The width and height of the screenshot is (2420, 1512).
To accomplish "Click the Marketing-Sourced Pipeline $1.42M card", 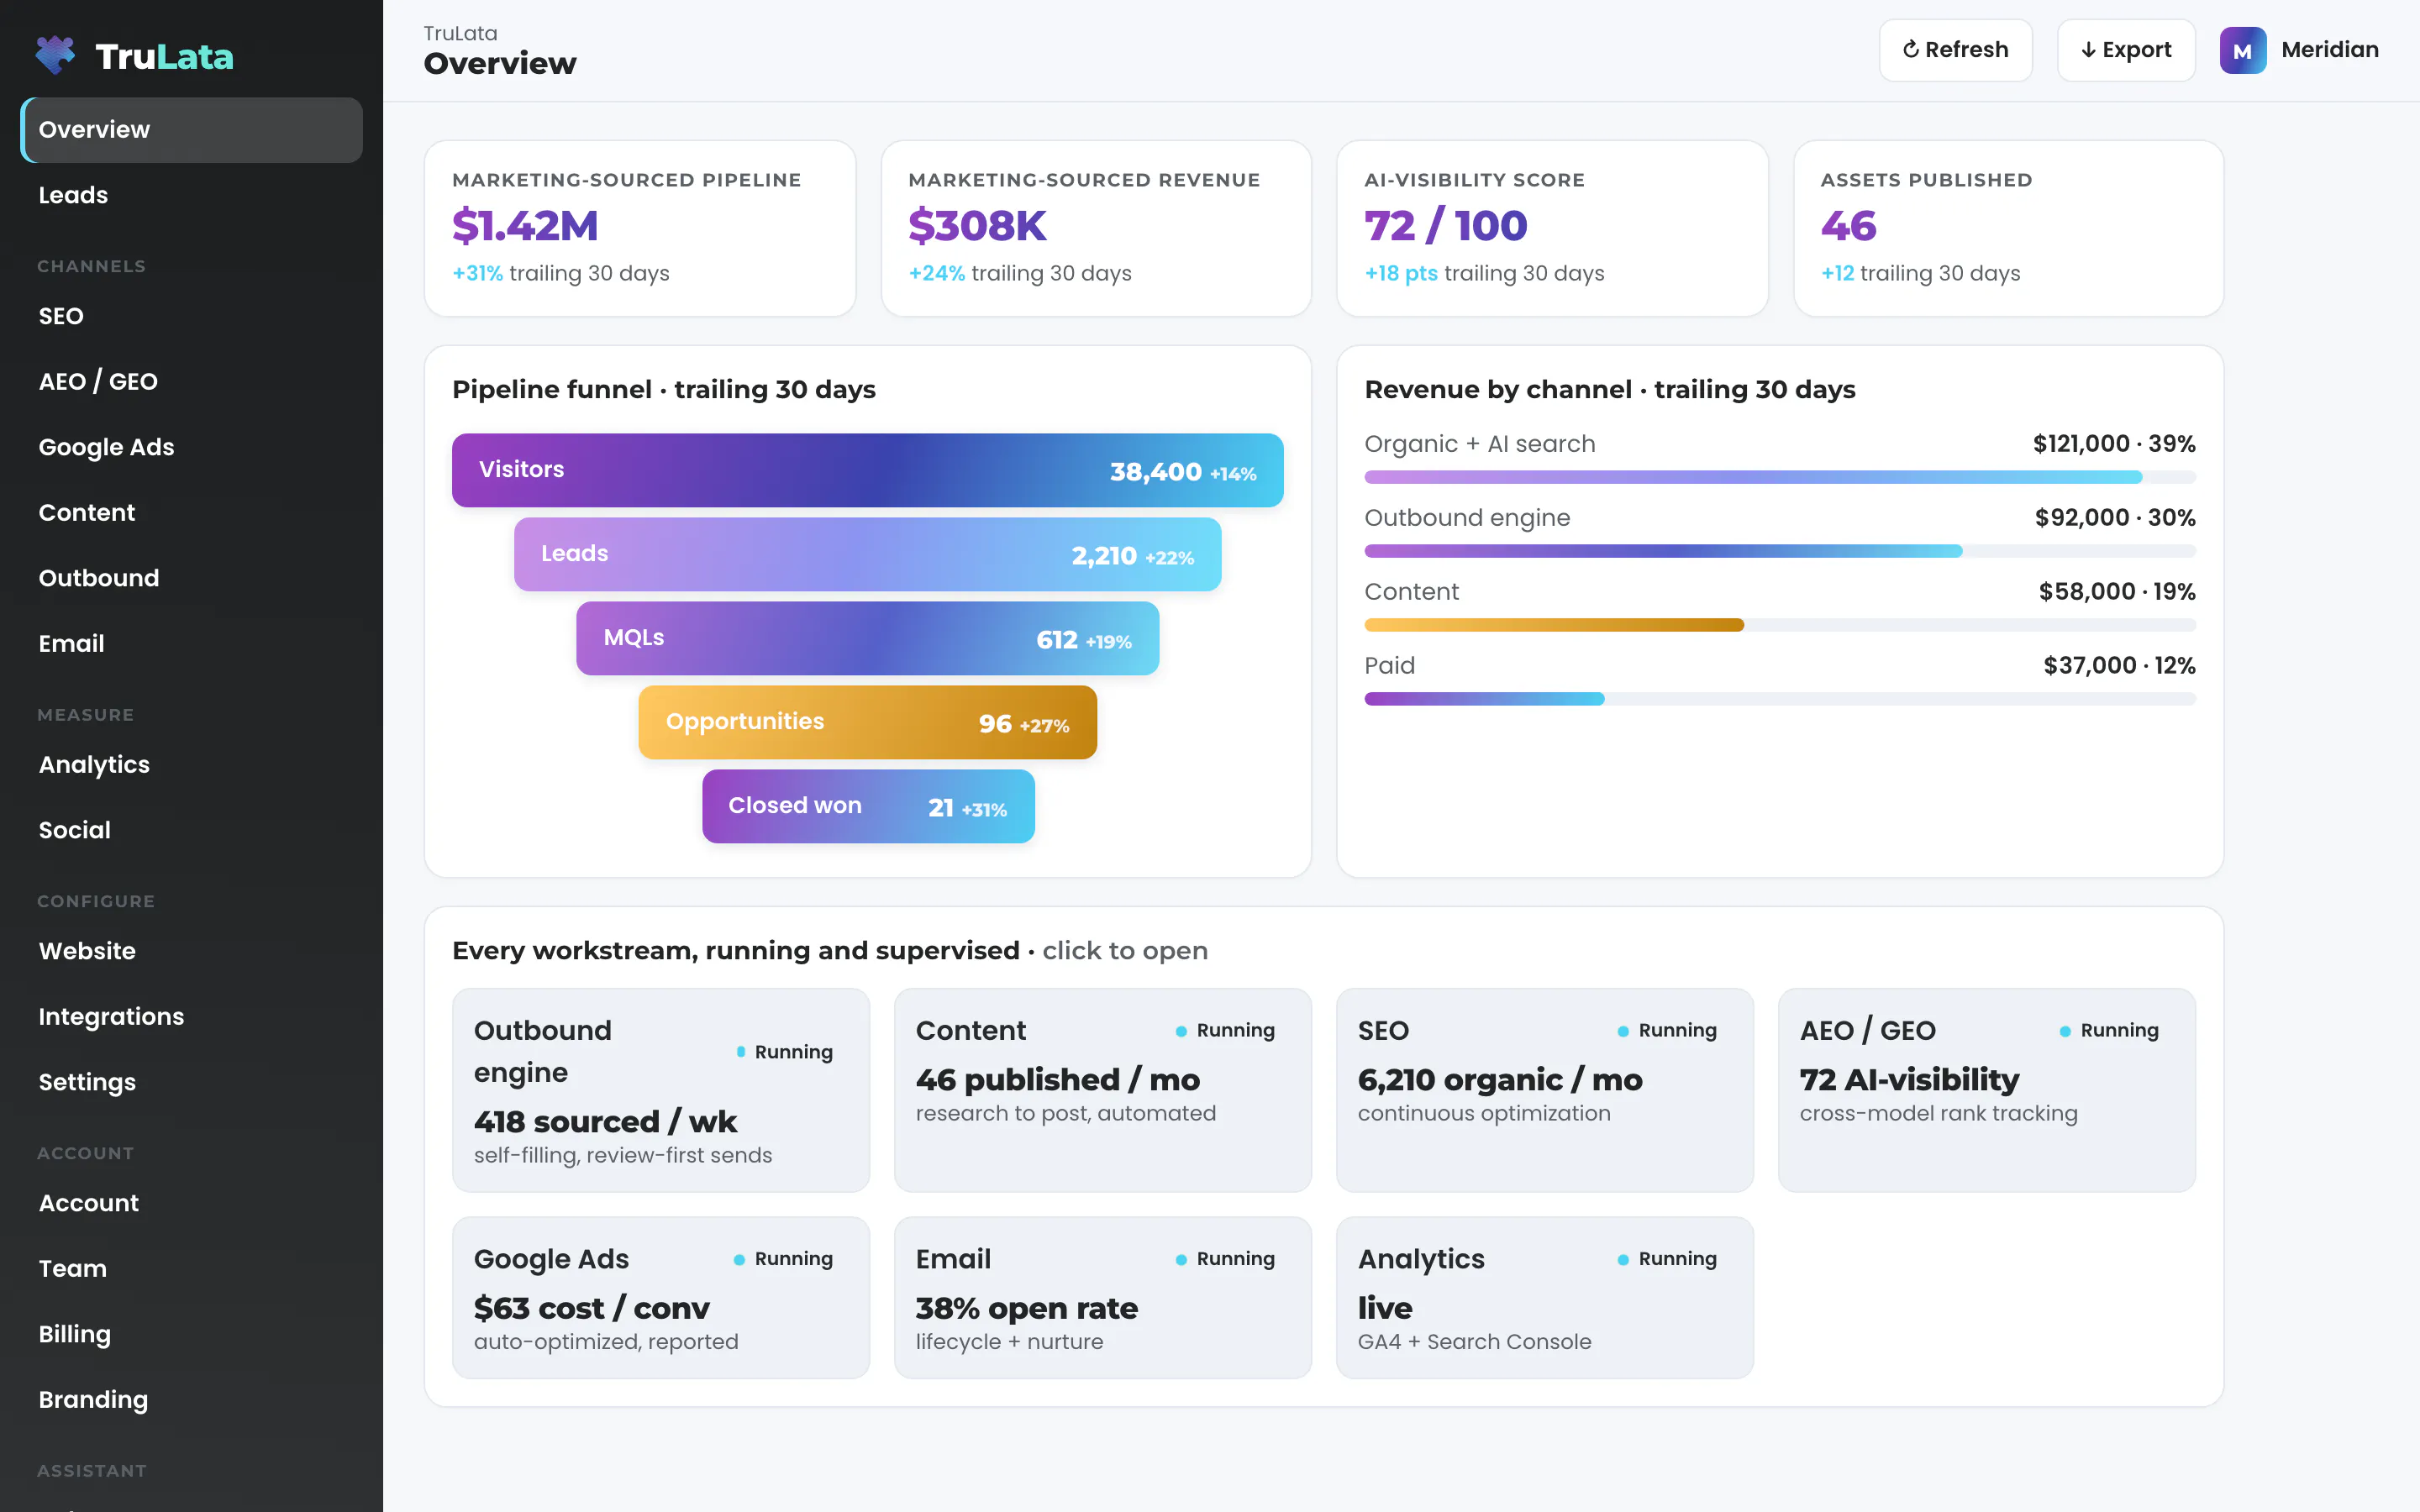I will tap(640, 228).
